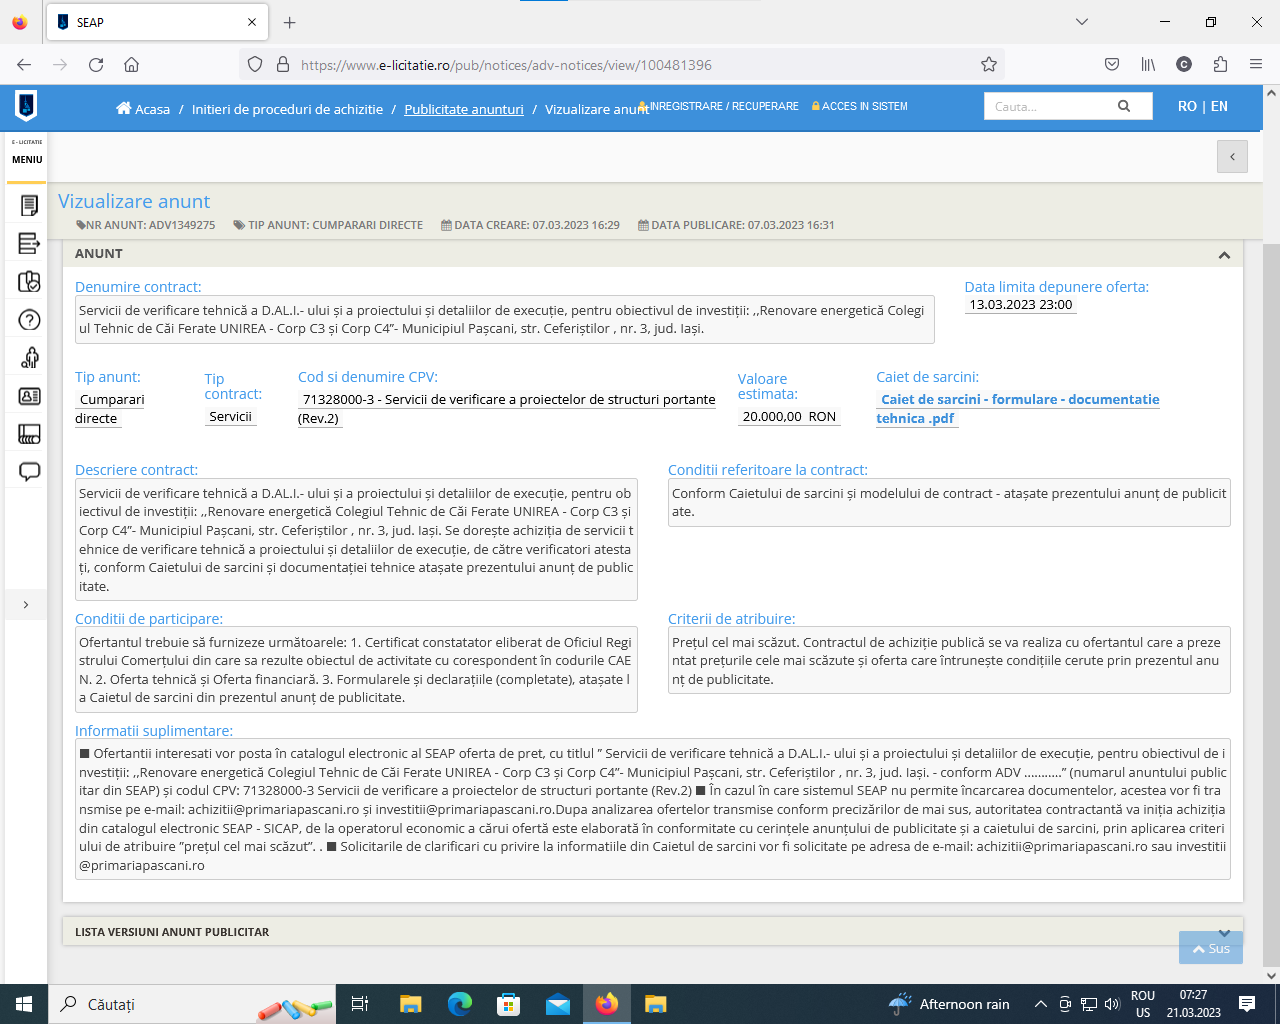The height and width of the screenshot is (1024, 1280).
Task: Open Initieri de proceduri de achizitie breadcrumb
Action: click(287, 109)
